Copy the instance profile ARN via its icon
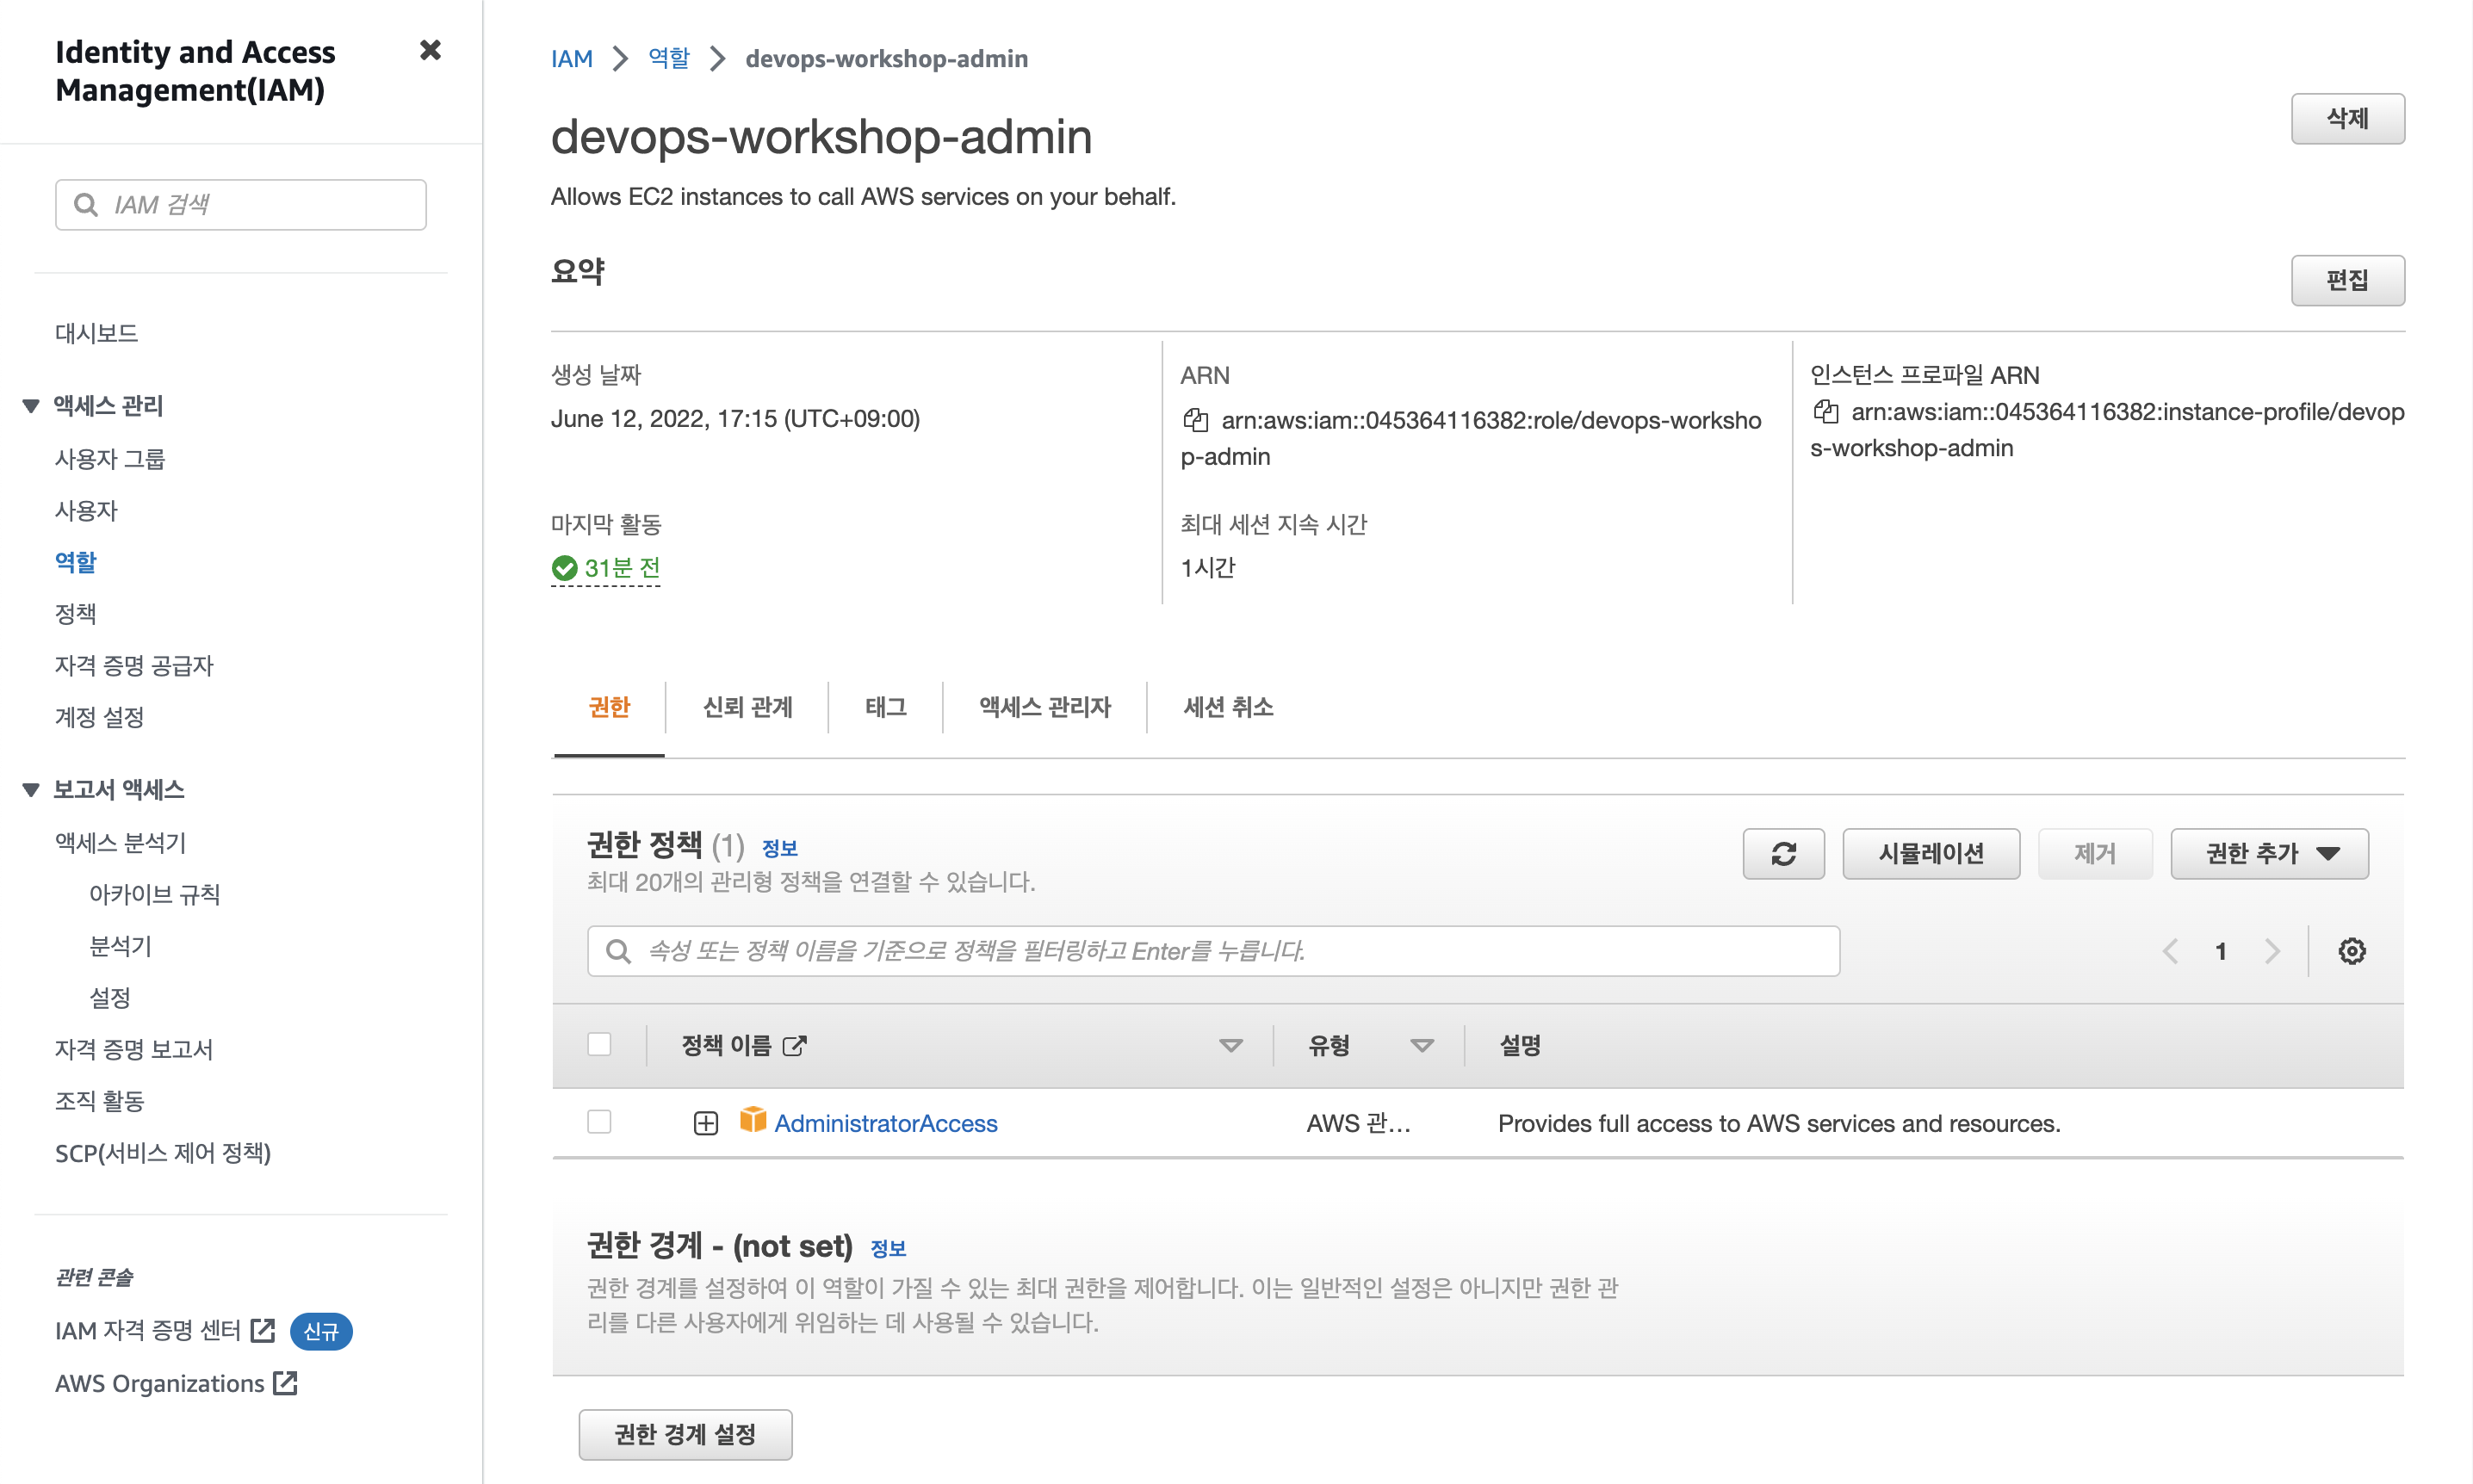 click(x=1825, y=412)
